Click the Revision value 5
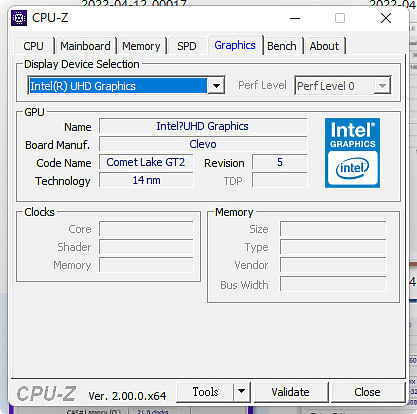Viewport: 417px width, 414px height. point(279,162)
